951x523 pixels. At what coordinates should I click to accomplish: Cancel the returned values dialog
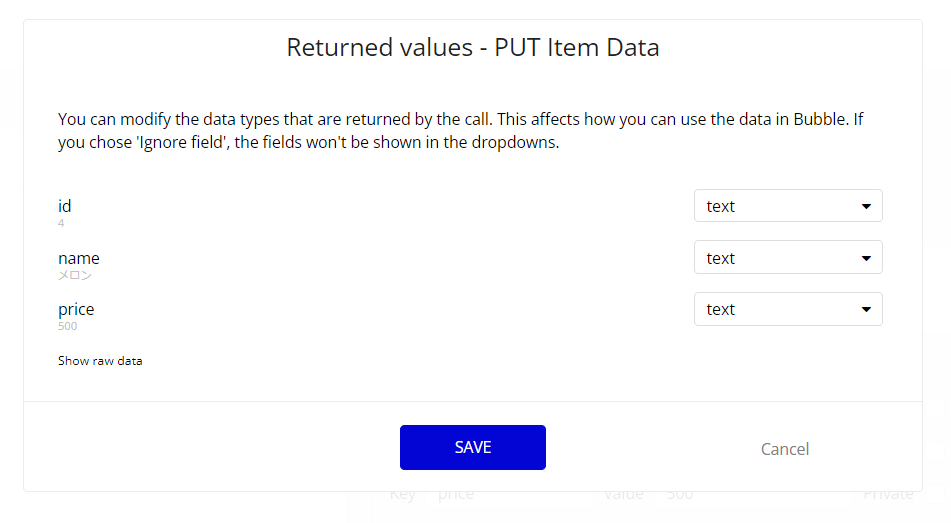pos(784,449)
